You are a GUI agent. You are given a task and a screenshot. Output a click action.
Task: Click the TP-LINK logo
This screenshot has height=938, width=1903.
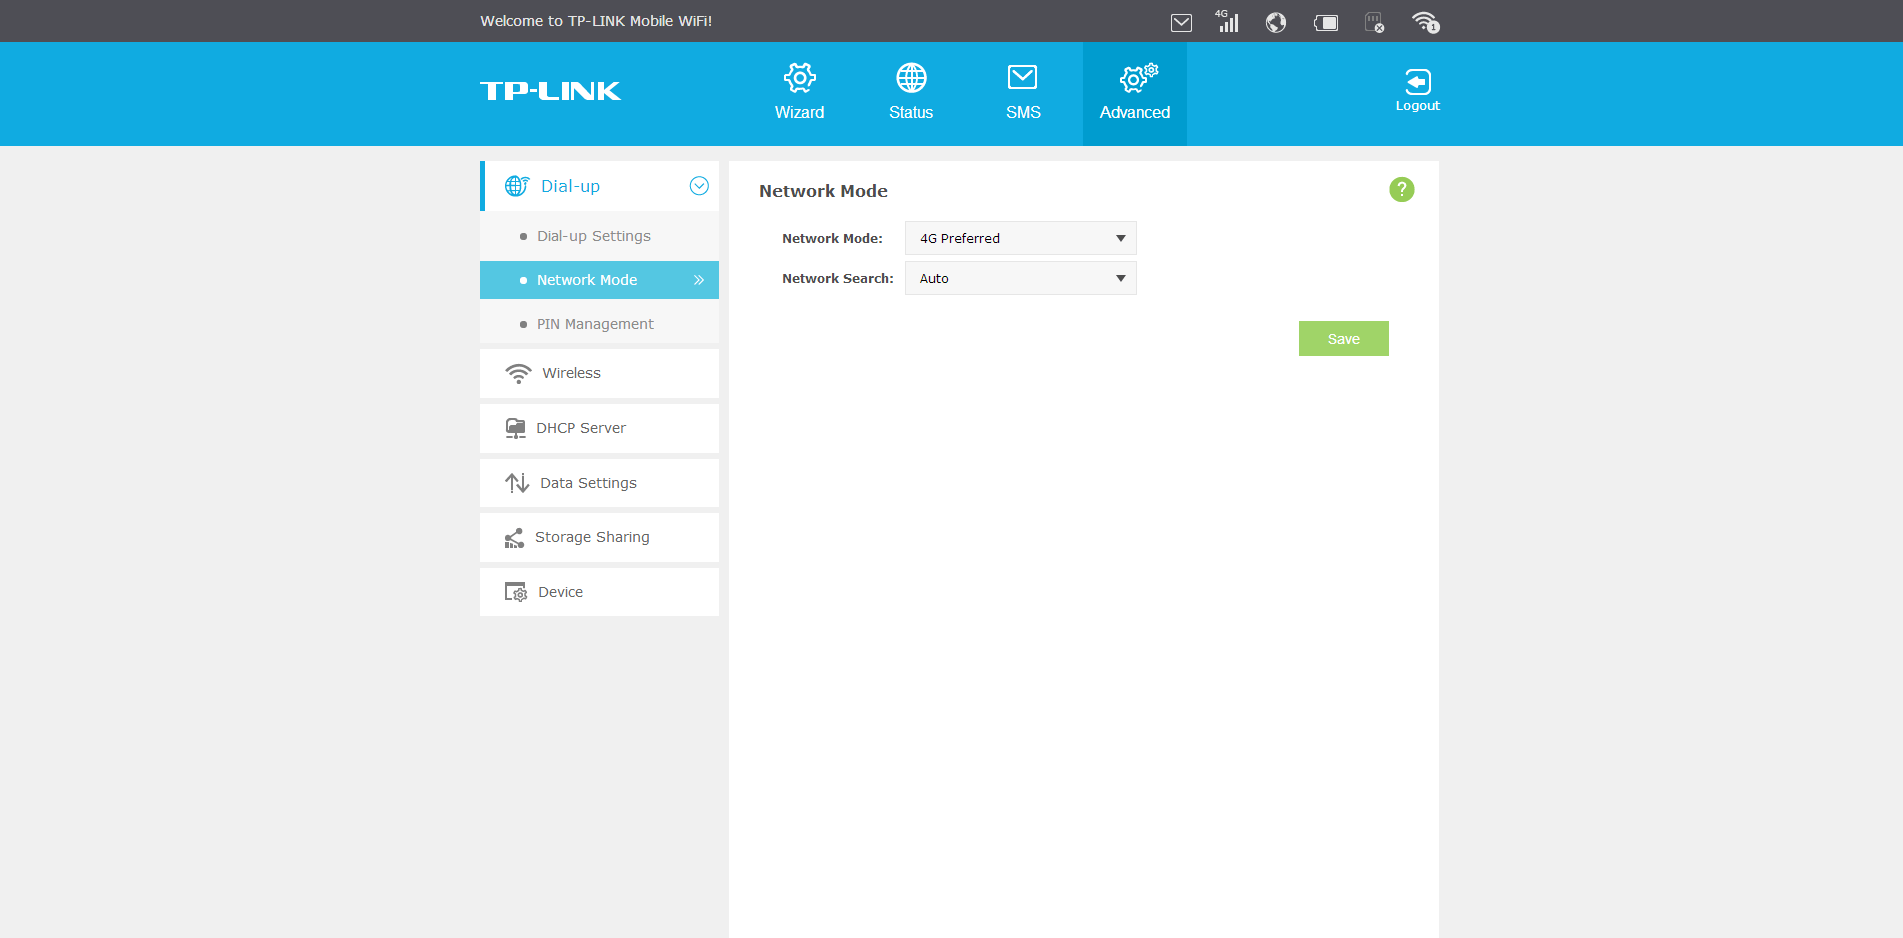pyautogui.click(x=550, y=91)
